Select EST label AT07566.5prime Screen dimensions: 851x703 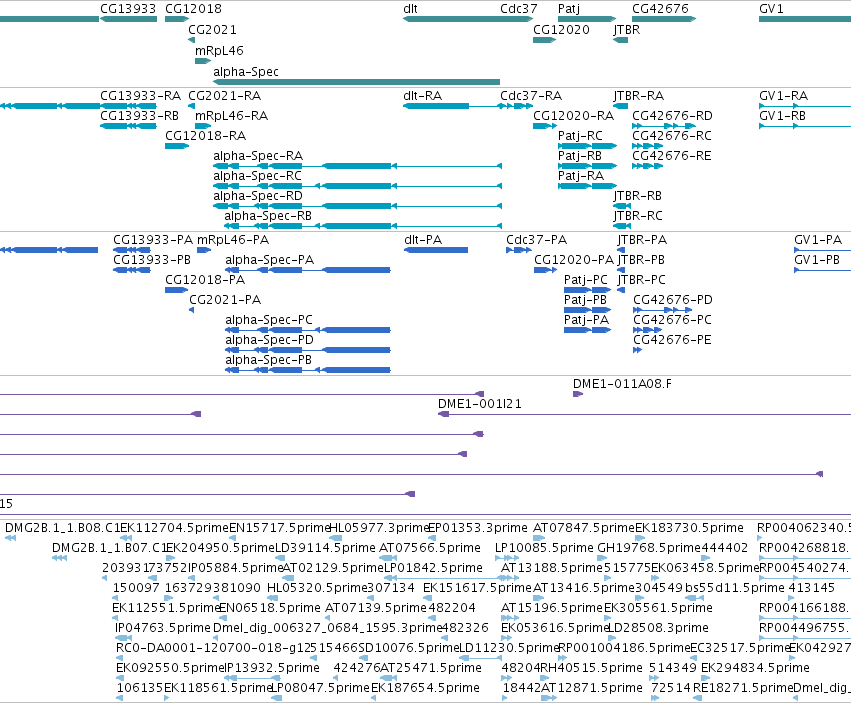pos(430,548)
